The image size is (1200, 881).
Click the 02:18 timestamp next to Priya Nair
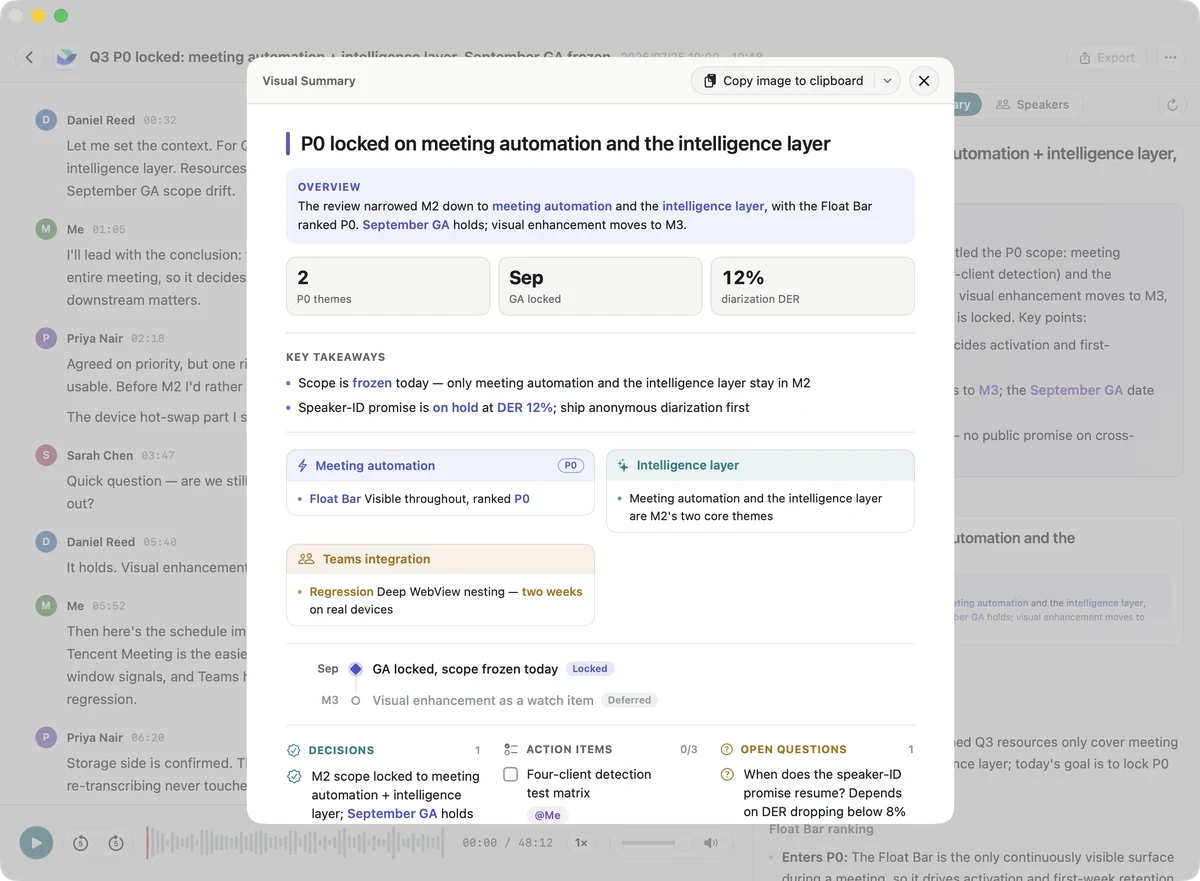click(x=147, y=339)
